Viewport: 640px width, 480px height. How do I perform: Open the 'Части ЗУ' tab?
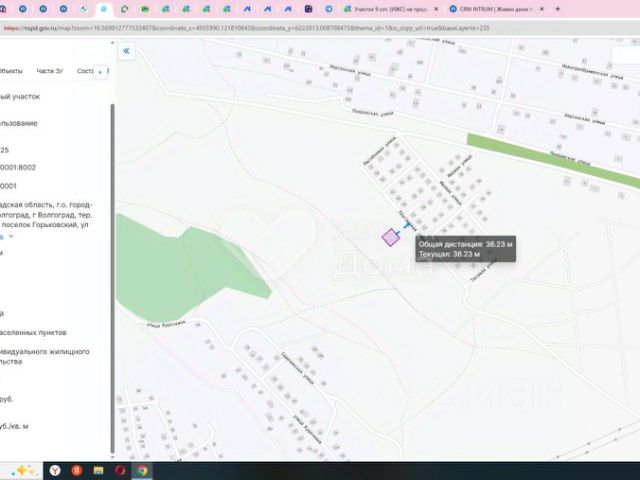pos(50,71)
